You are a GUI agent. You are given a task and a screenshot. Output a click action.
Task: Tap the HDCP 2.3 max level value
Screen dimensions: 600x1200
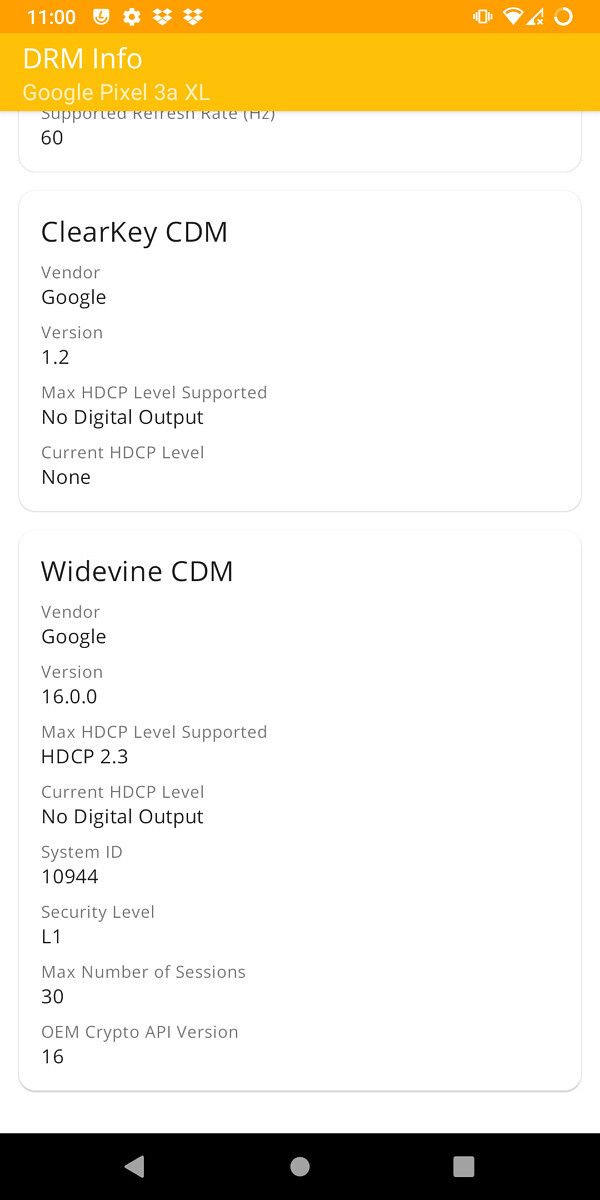pos(85,757)
